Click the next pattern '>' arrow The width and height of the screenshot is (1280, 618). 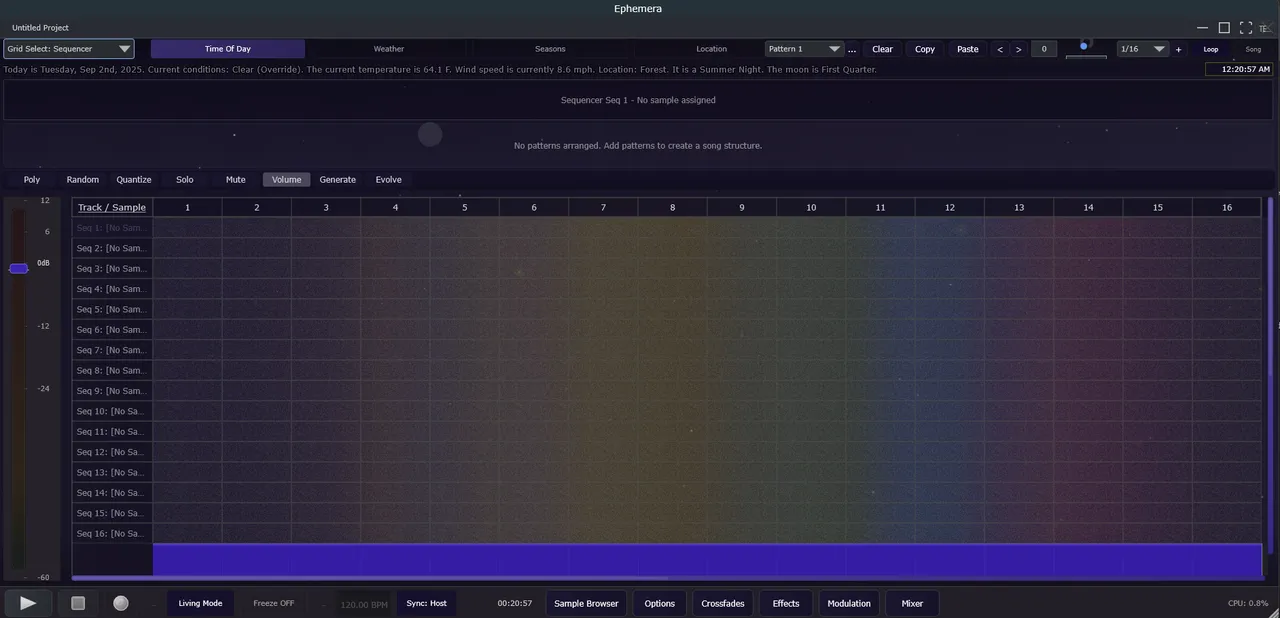(1019, 49)
